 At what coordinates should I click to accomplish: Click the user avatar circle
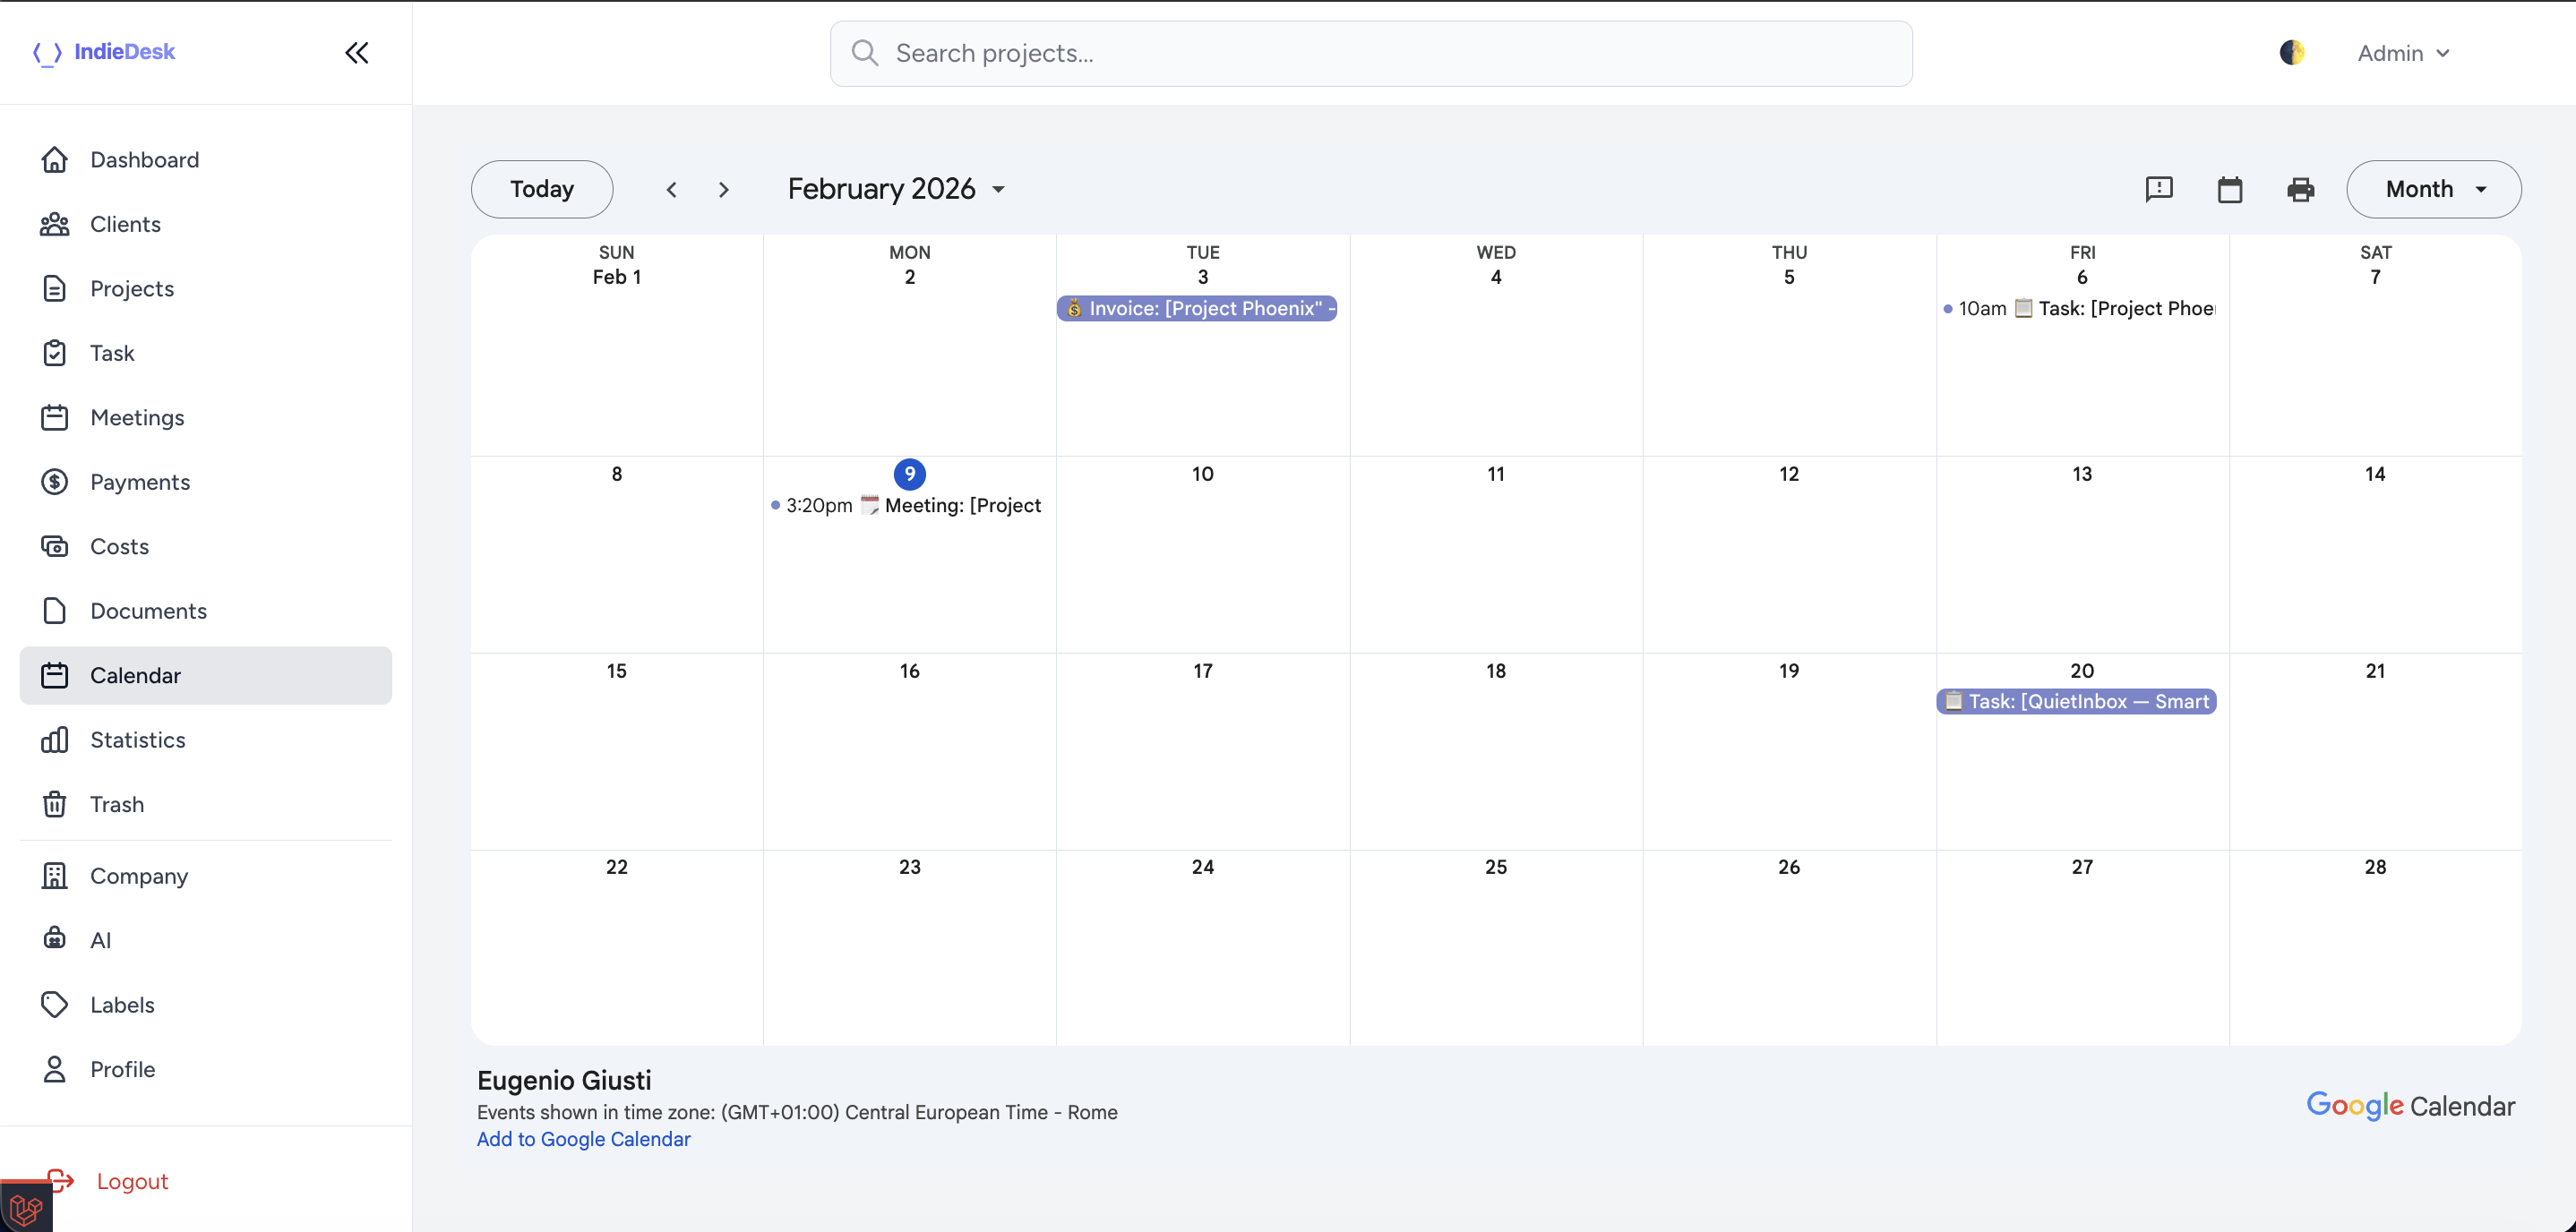(2292, 52)
